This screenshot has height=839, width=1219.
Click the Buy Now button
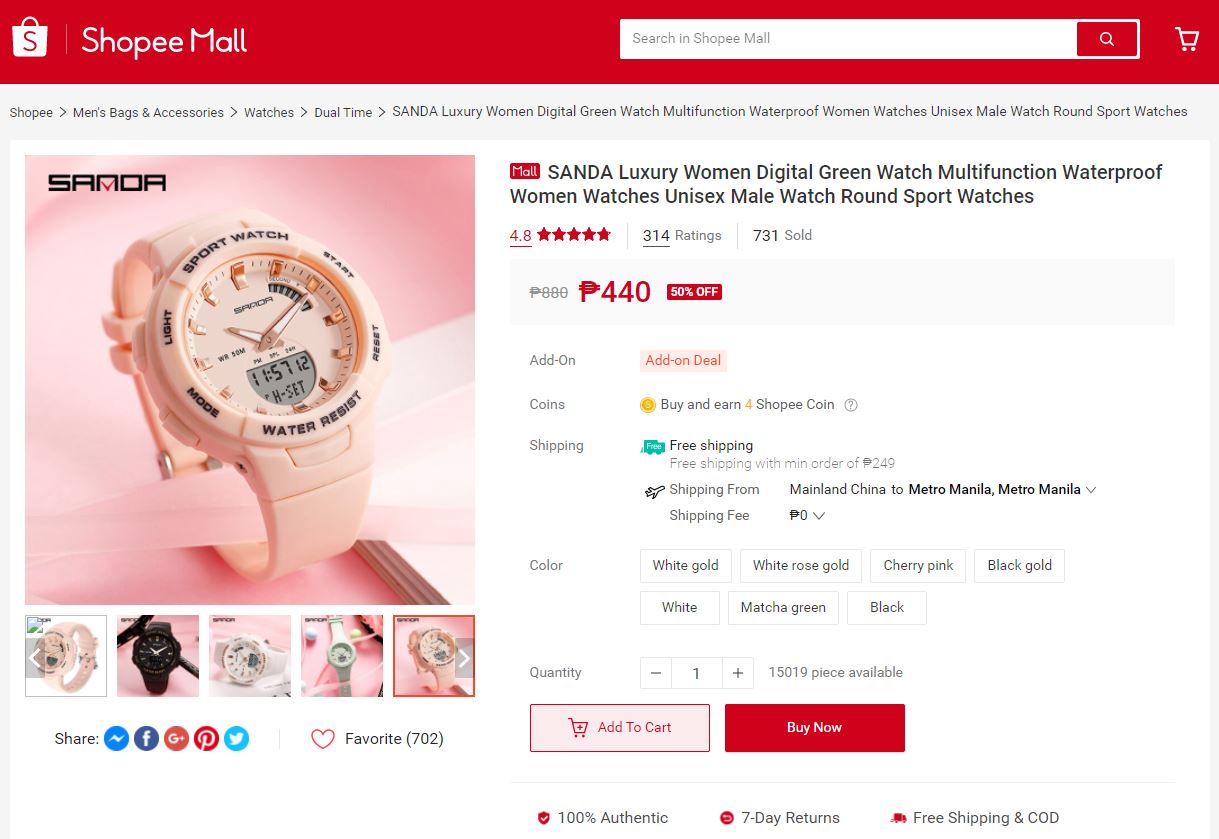coord(815,728)
